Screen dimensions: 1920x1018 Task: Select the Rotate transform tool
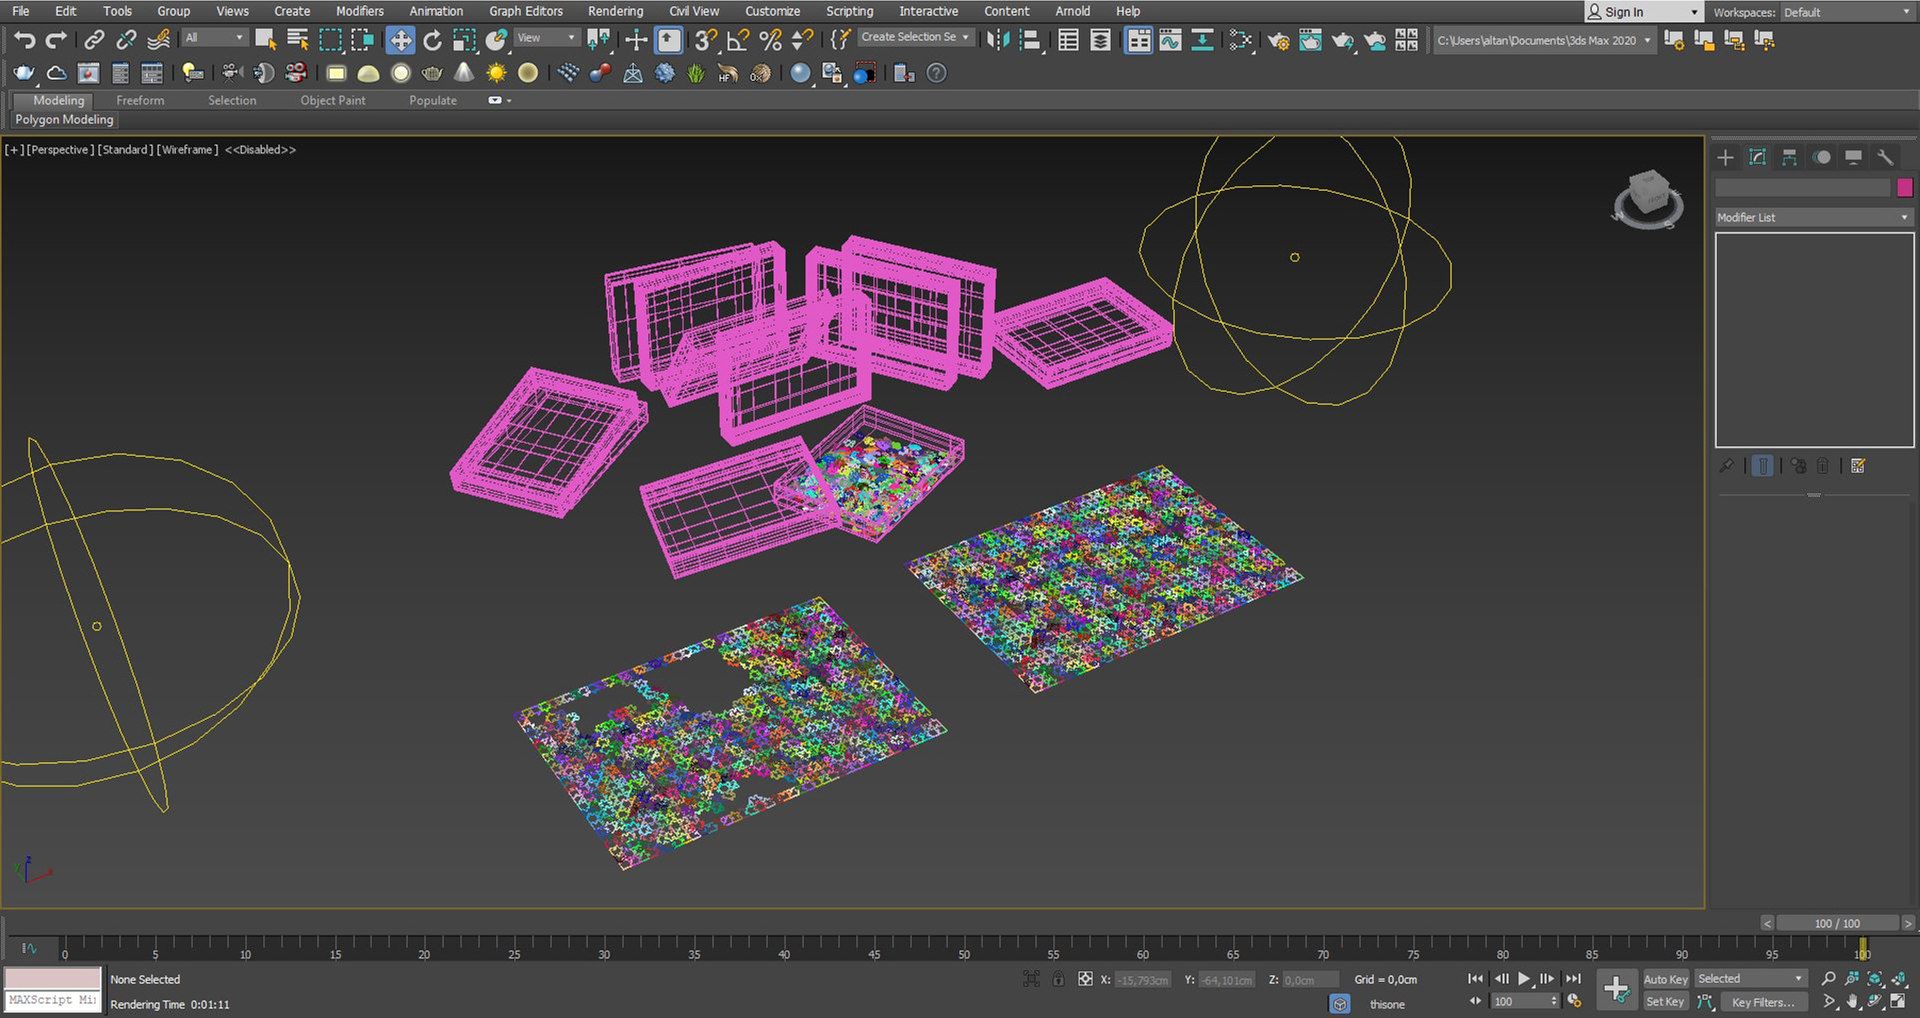click(432, 40)
